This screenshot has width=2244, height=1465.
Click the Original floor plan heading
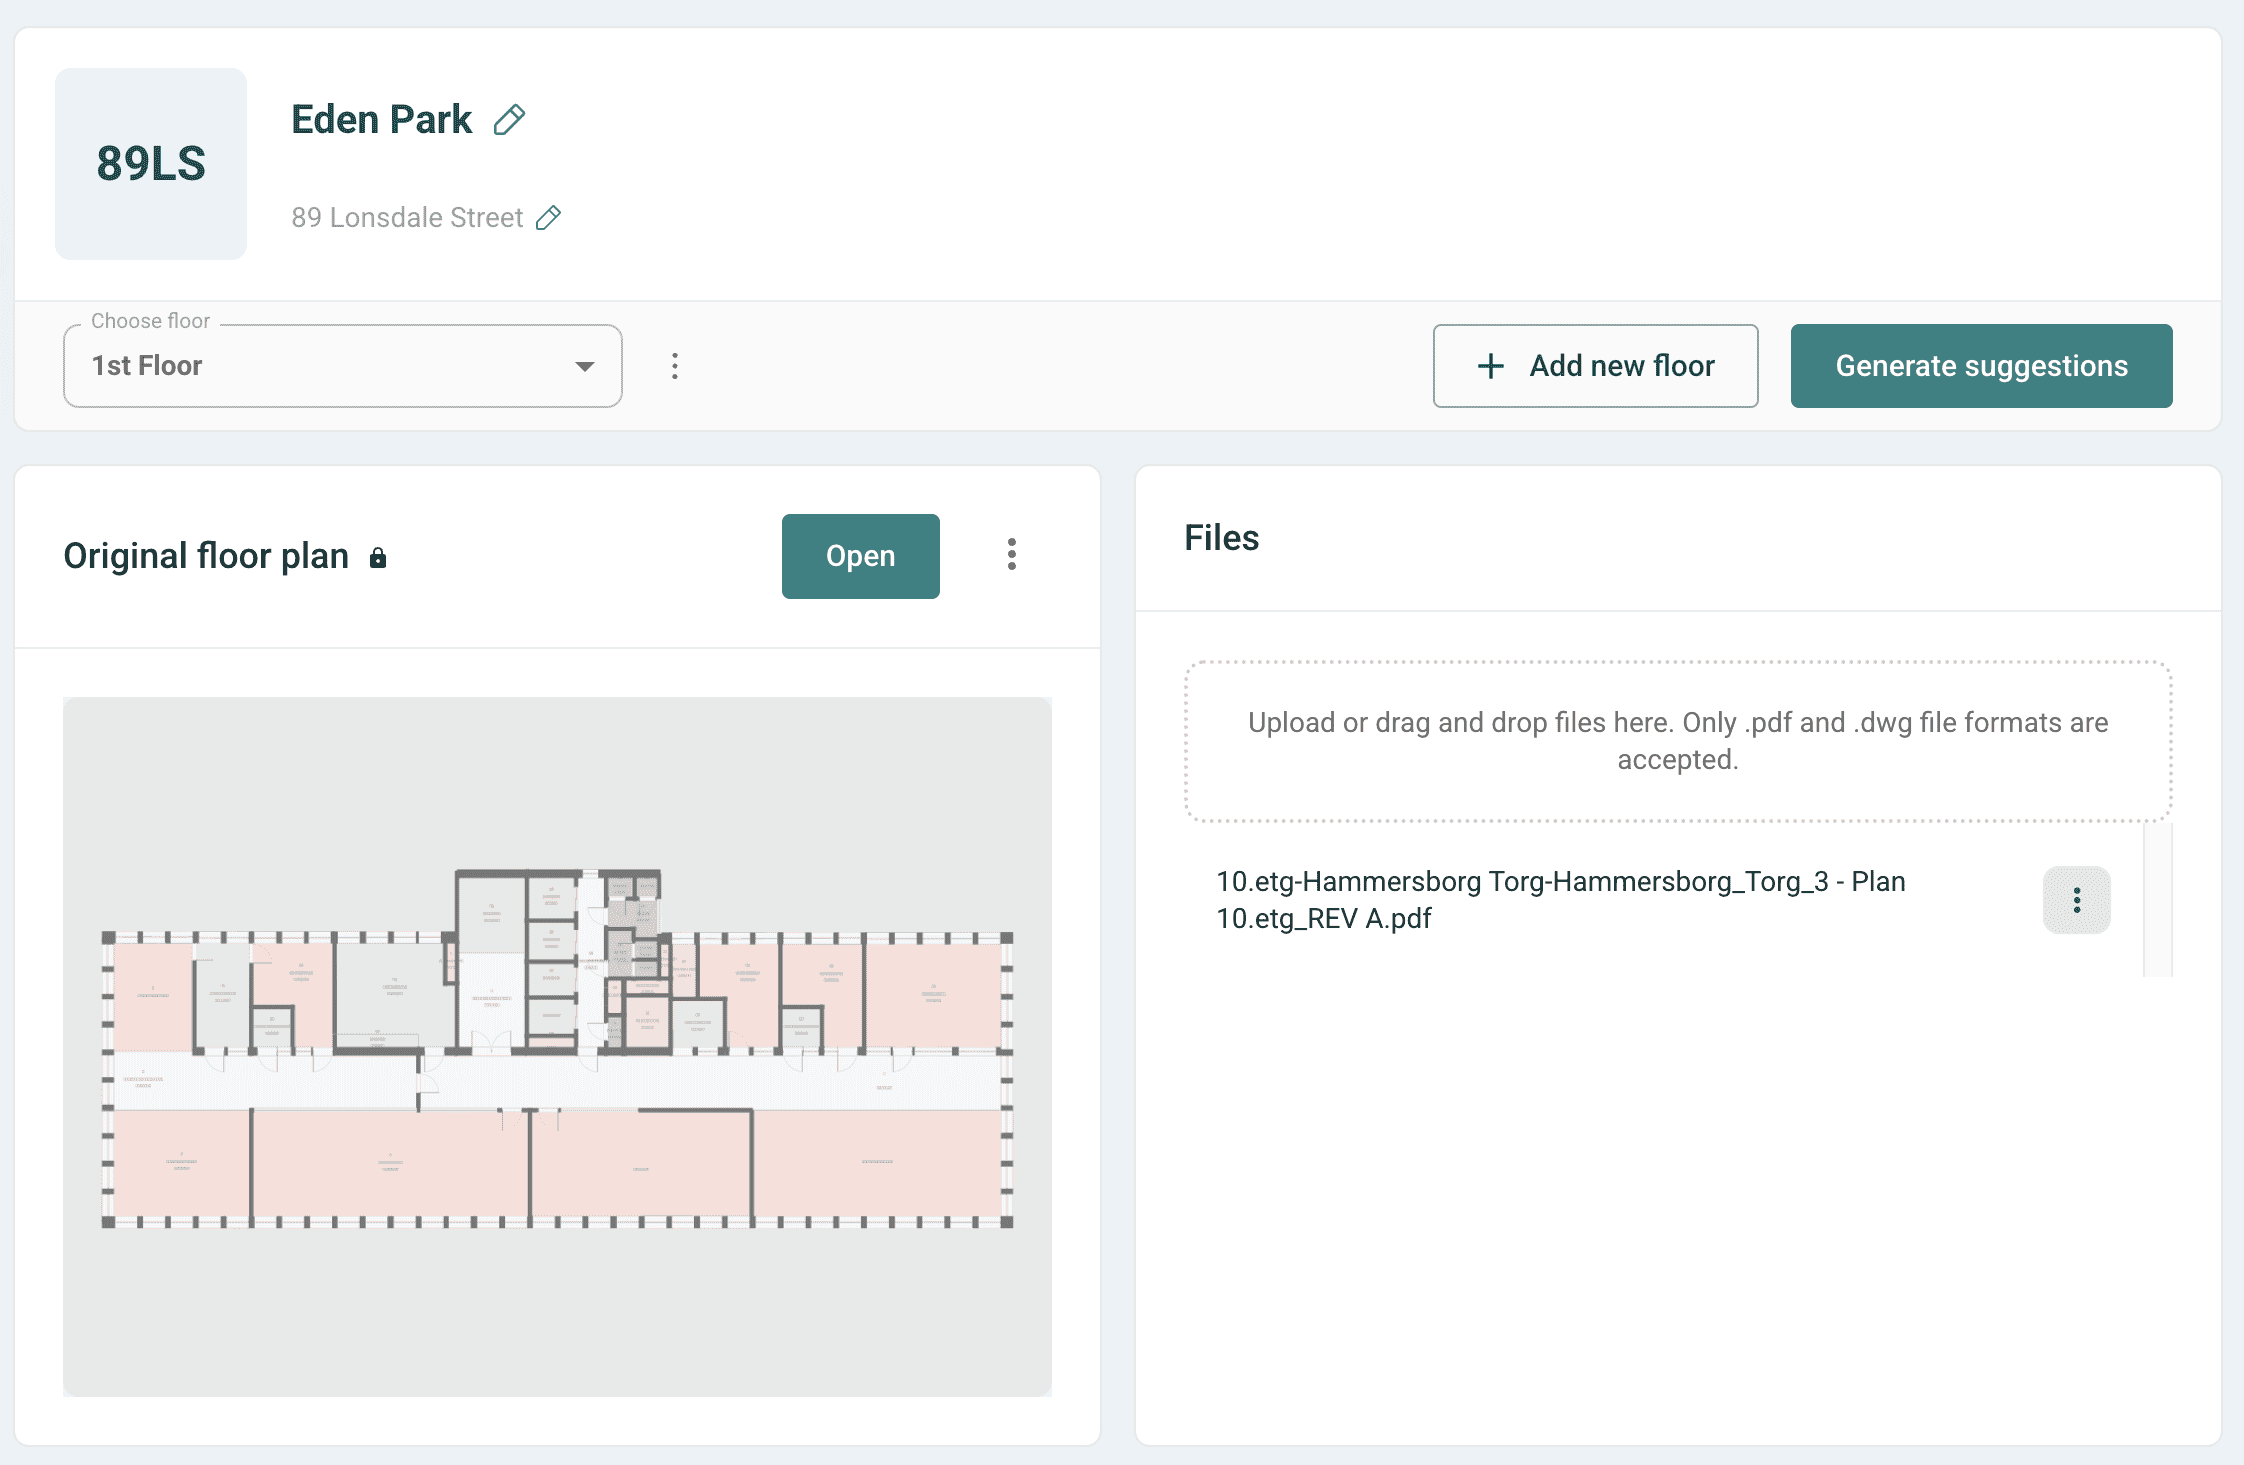pos(205,556)
